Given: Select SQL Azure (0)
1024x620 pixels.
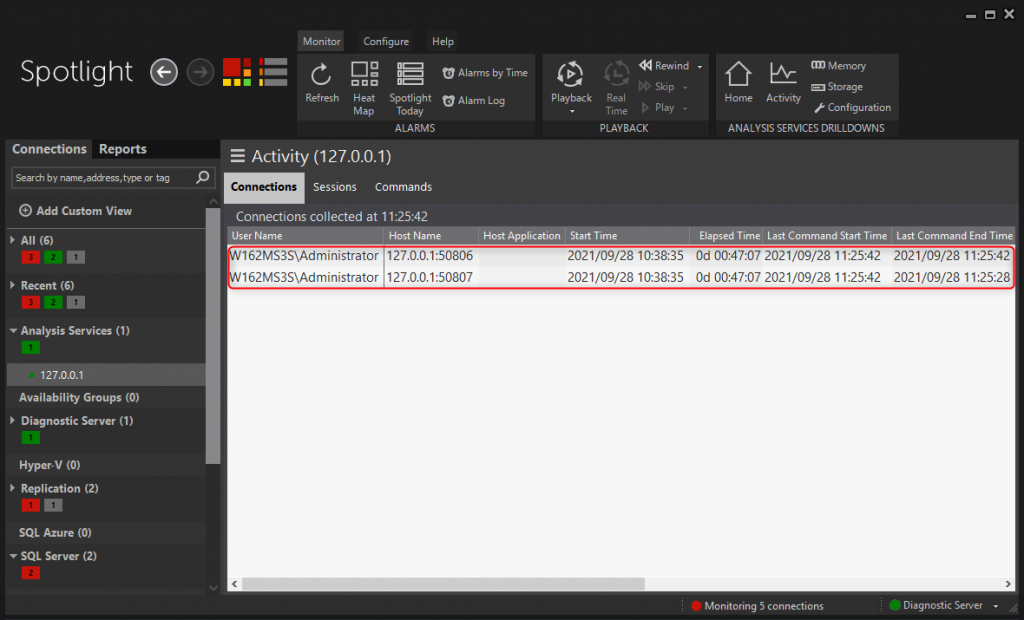Looking at the screenshot, I should click(x=56, y=532).
